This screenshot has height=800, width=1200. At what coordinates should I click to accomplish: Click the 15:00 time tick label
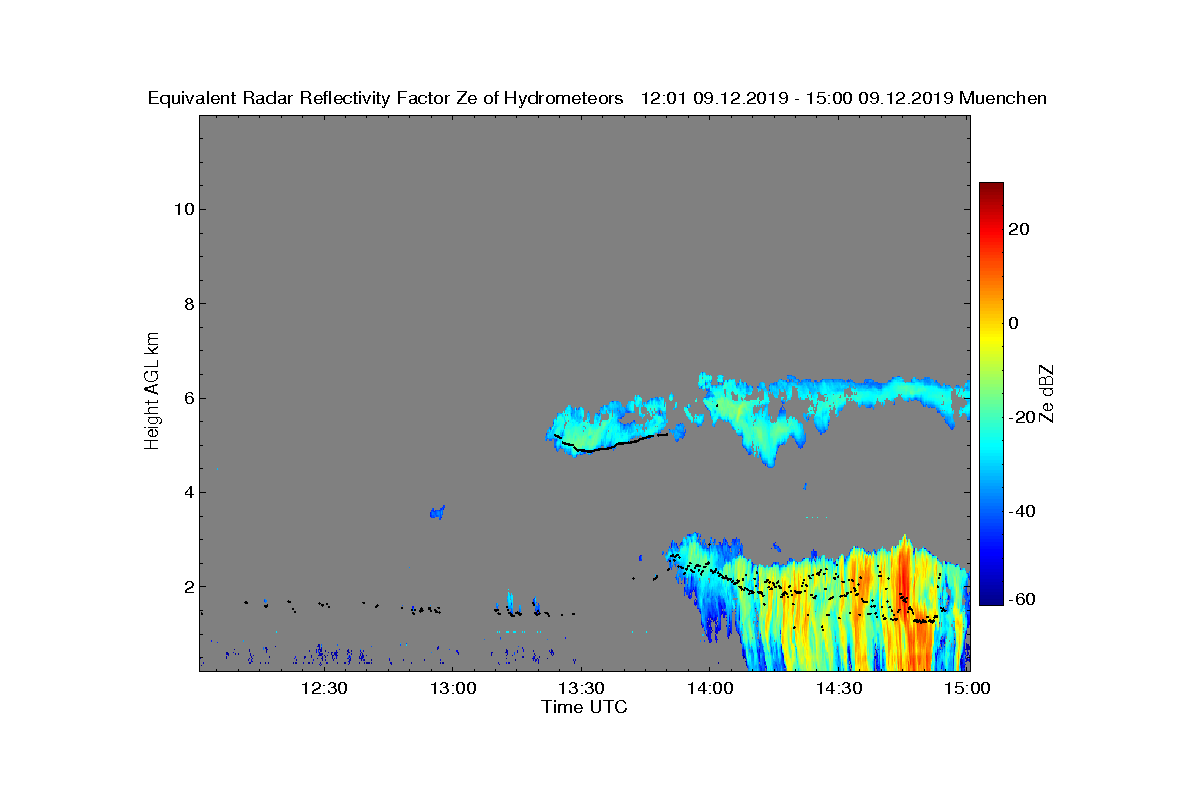(x=969, y=688)
